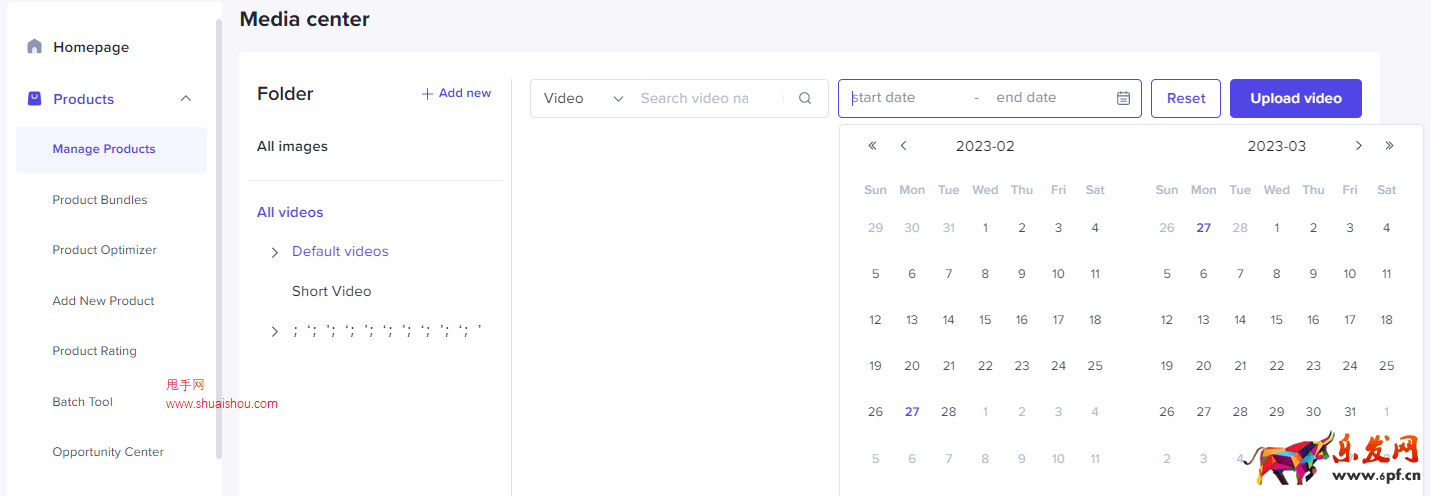1431x496 pixels.
Task: Go to previous year with double-left arrow
Action: click(x=872, y=146)
